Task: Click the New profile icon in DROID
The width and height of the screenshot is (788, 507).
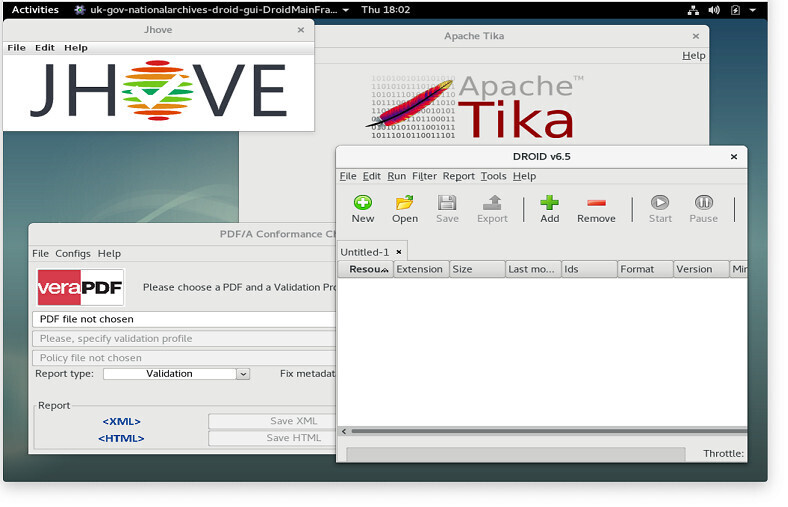Action: click(362, 203)
